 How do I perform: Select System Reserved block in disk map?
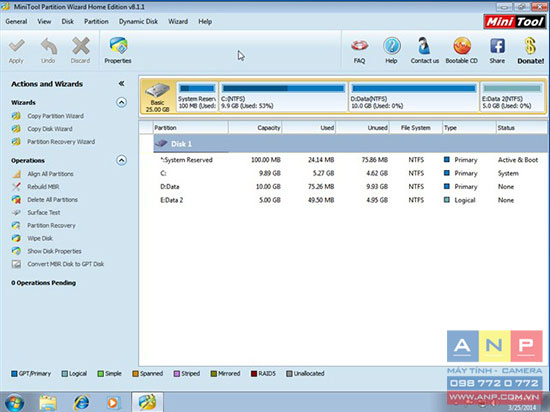click(x=196, y=96)
